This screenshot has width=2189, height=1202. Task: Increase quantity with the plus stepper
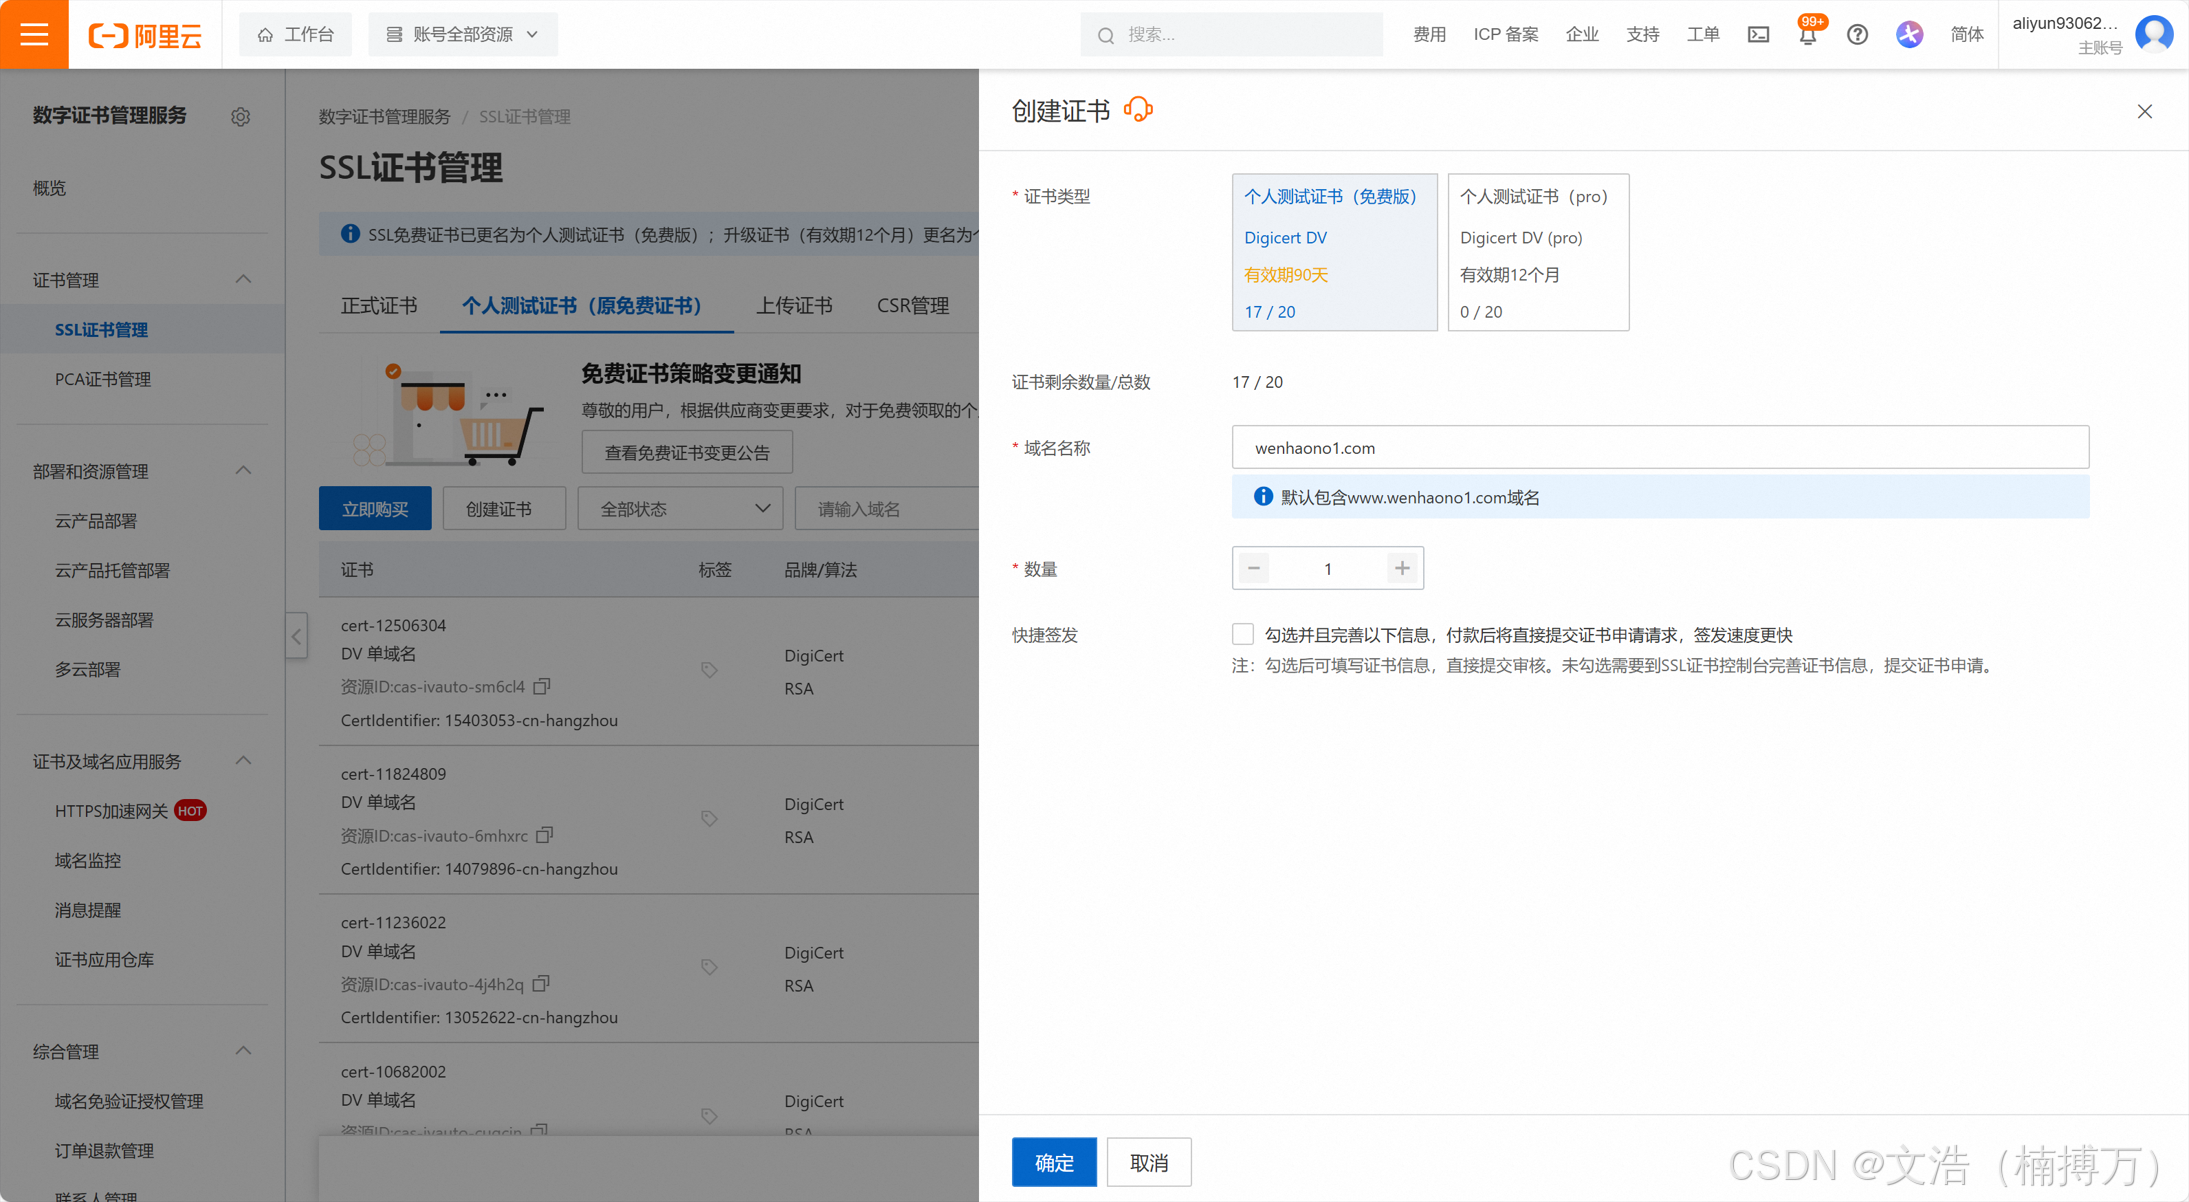(1402, 568)
